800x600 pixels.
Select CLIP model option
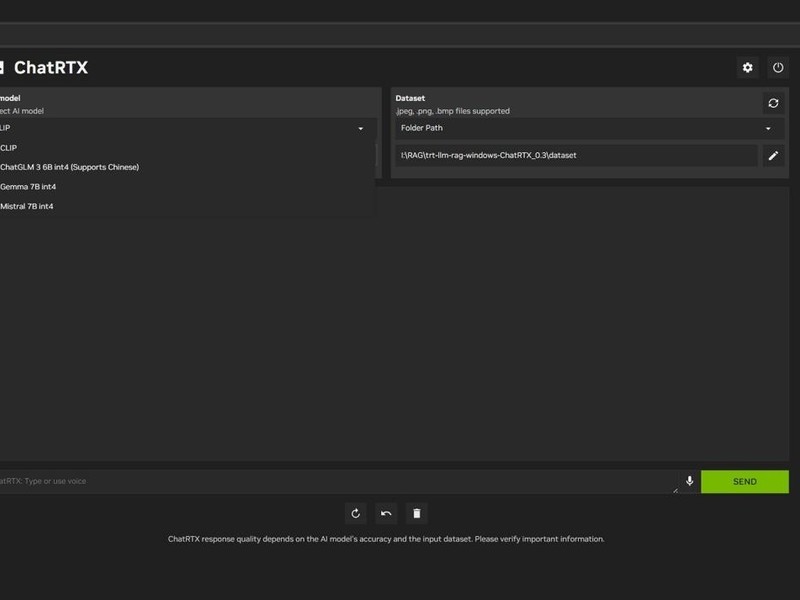(187, 148)
